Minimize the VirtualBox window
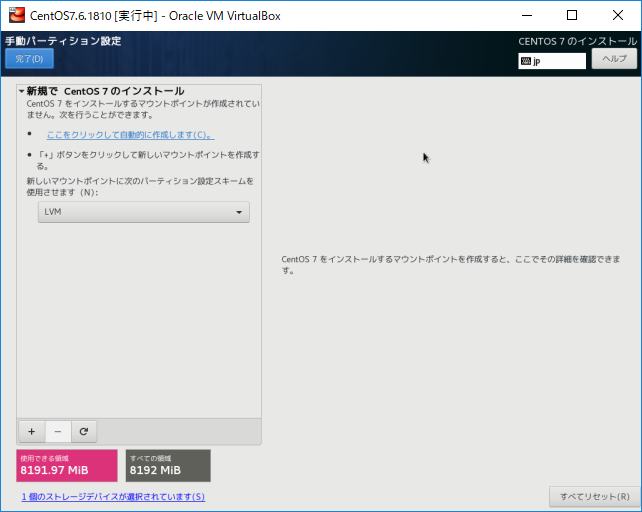 point(527,16)
